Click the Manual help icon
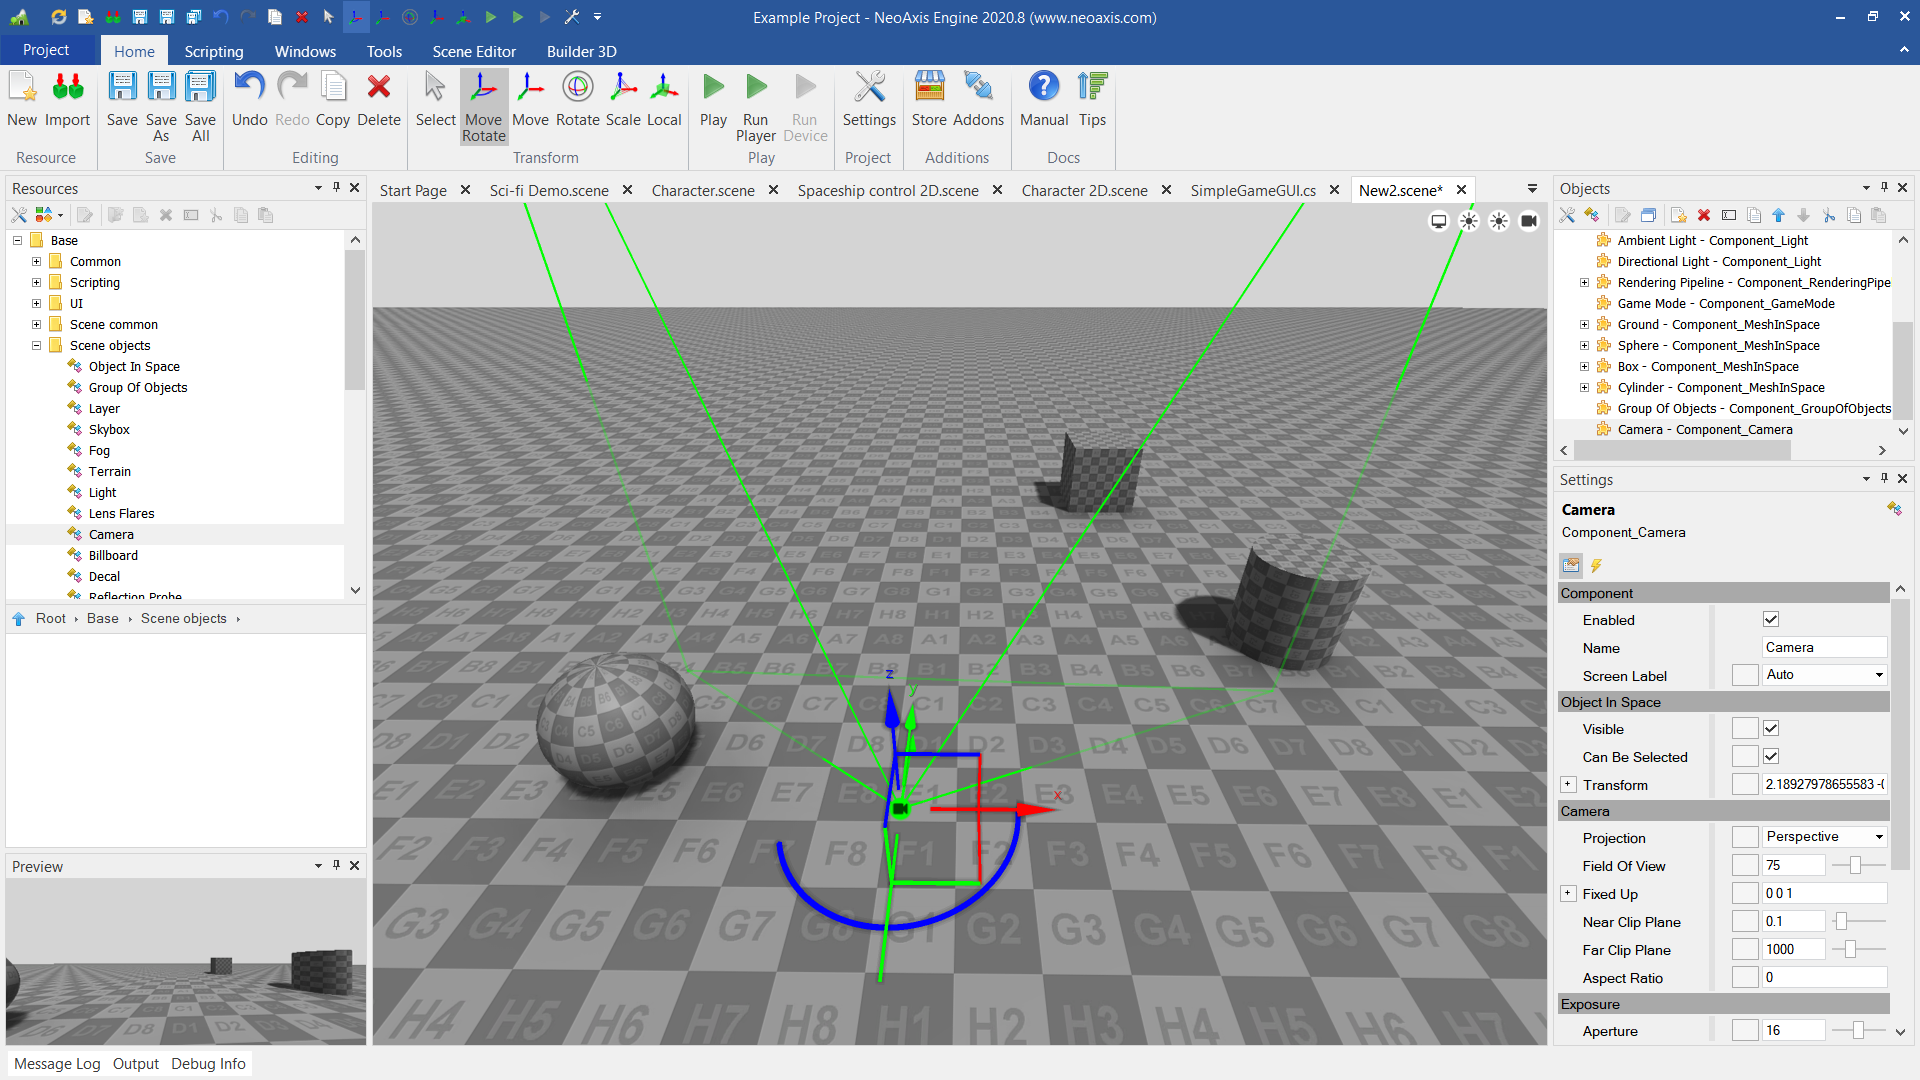The width and height of the screenshot is (1920, 1080). tap(1043, 100)
